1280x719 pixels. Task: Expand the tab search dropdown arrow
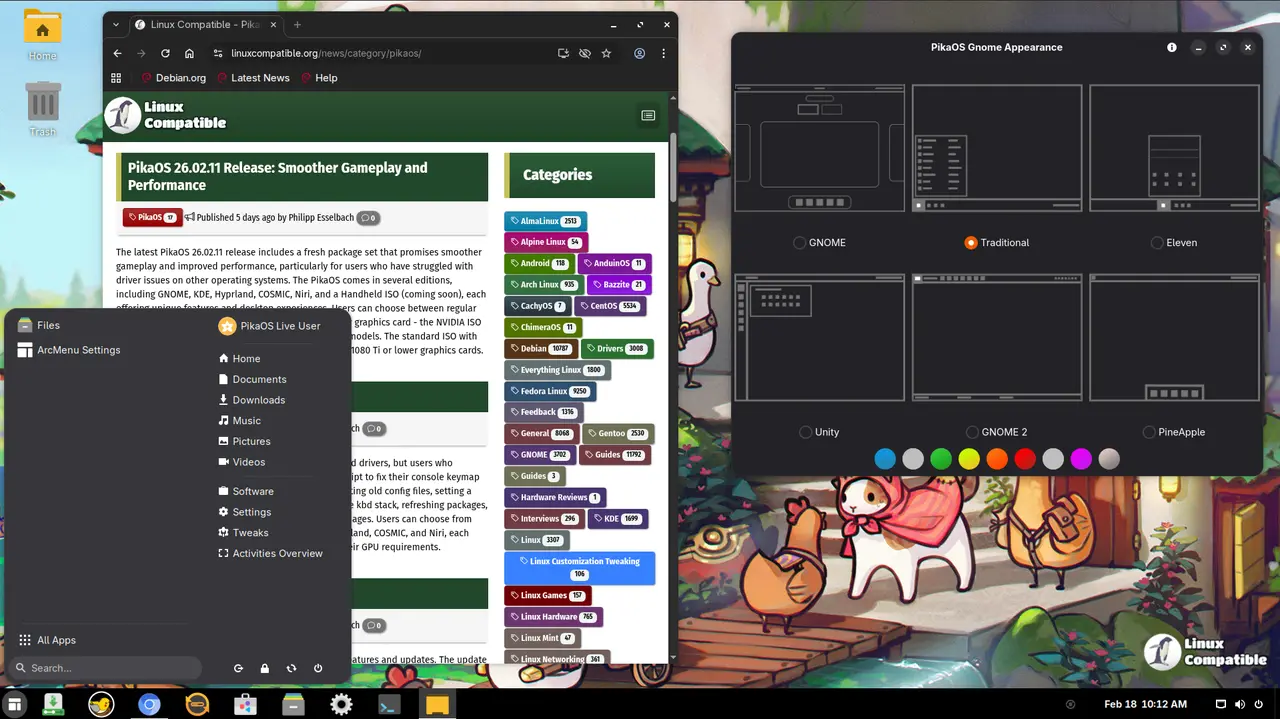coord(117,24)
